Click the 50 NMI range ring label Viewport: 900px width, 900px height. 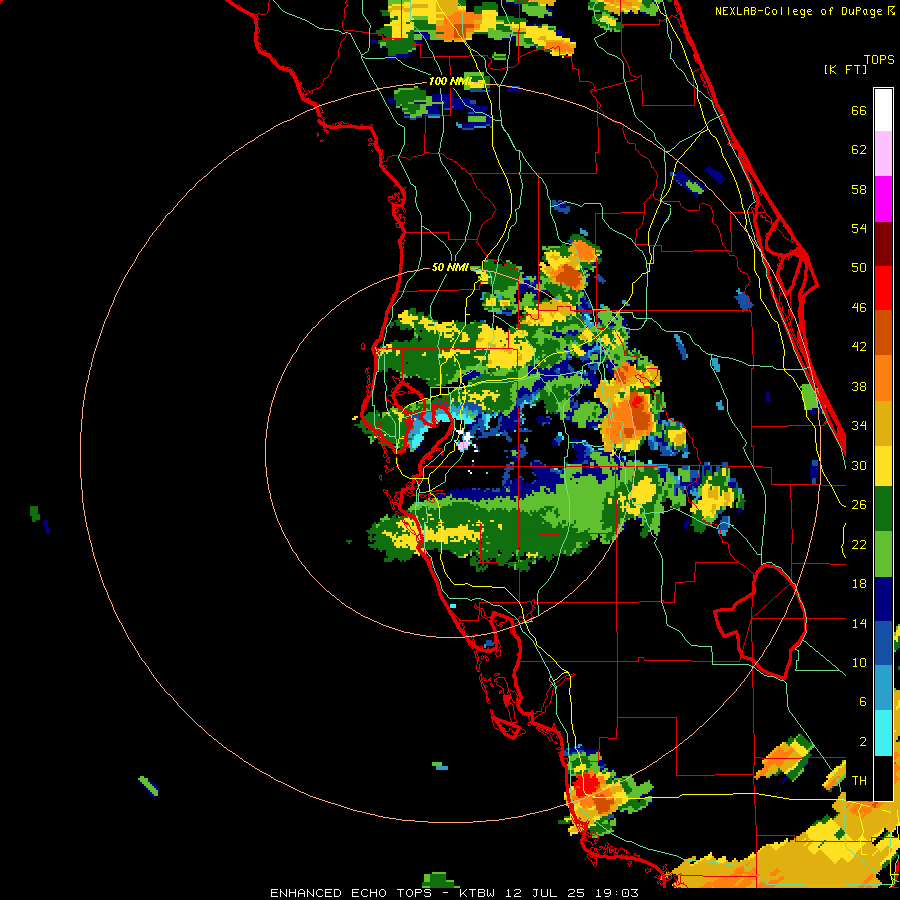(x=451, y=267)
